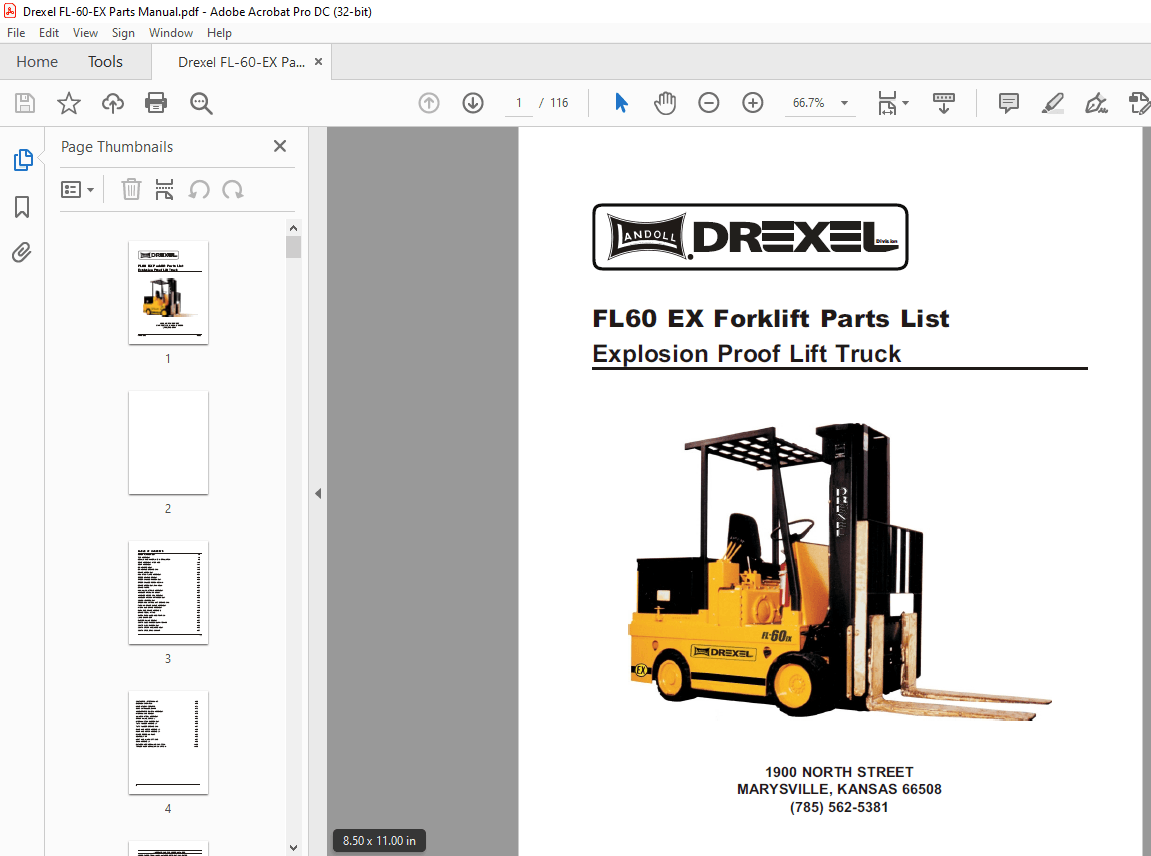
Task: Switch to the Home tab
Action: pos(37,61)
